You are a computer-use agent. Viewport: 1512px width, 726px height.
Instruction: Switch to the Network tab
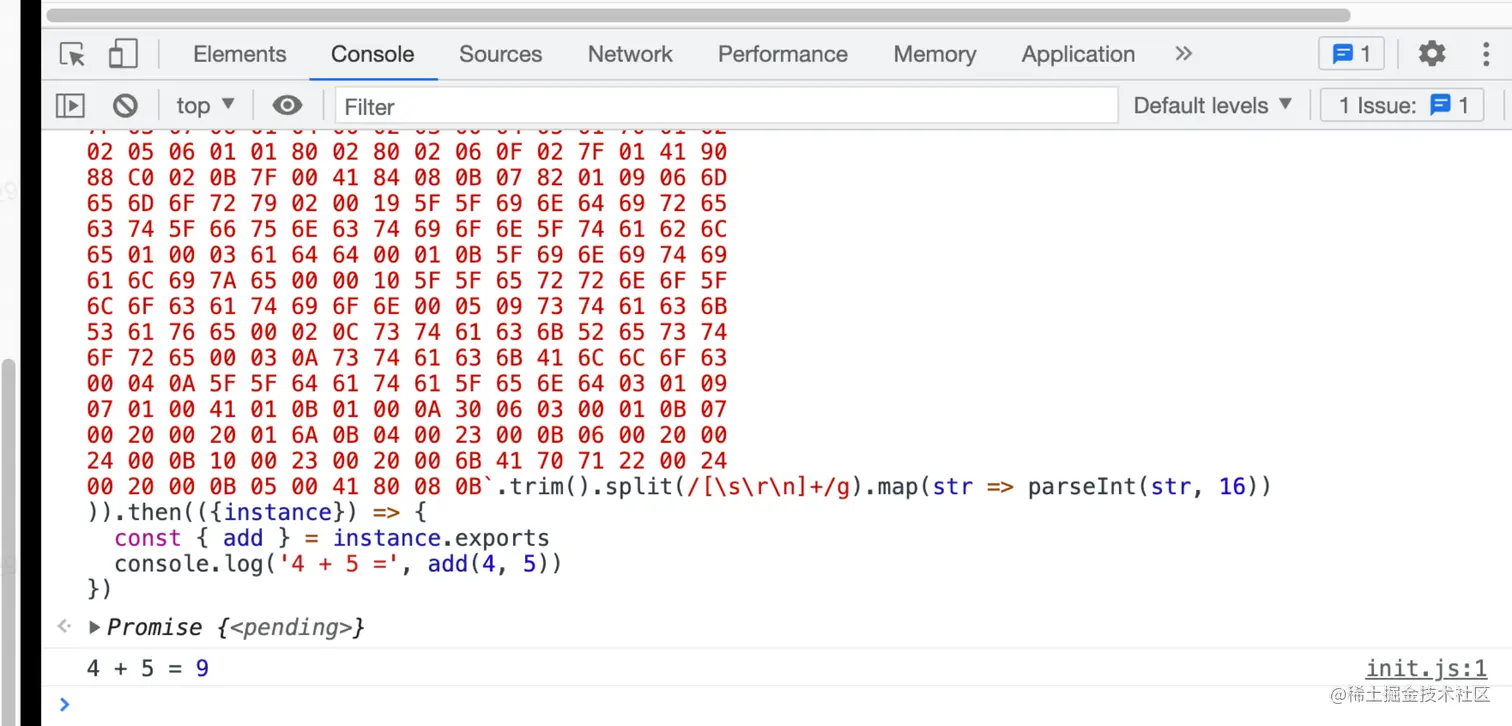tap(630, 54)
